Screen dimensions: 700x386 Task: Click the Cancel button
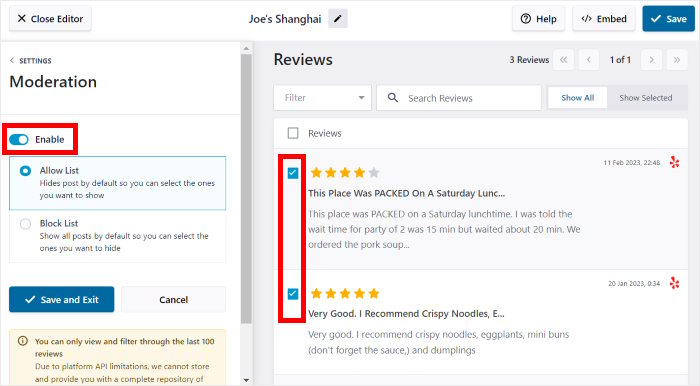[x=174, y=299]
